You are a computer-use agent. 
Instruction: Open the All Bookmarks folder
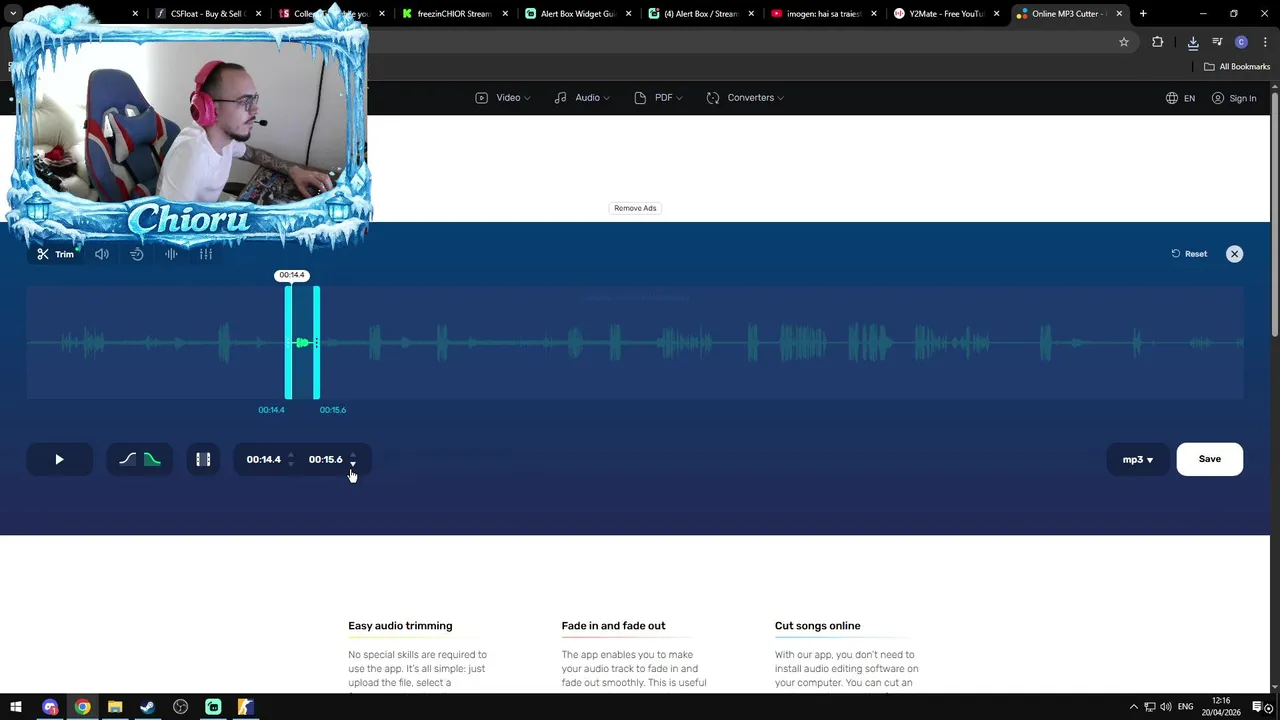coord(1236,67)
